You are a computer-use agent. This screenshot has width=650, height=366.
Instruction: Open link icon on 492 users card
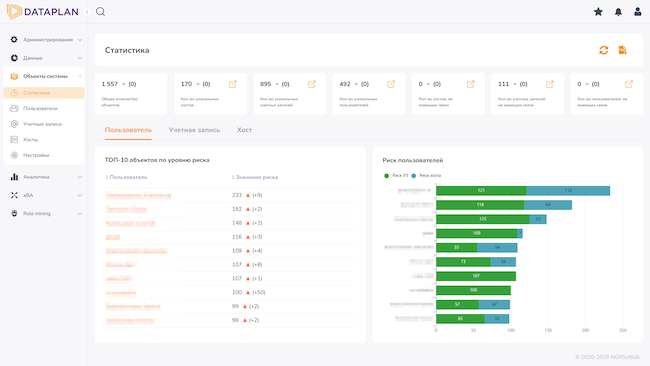tap(391, 84)
